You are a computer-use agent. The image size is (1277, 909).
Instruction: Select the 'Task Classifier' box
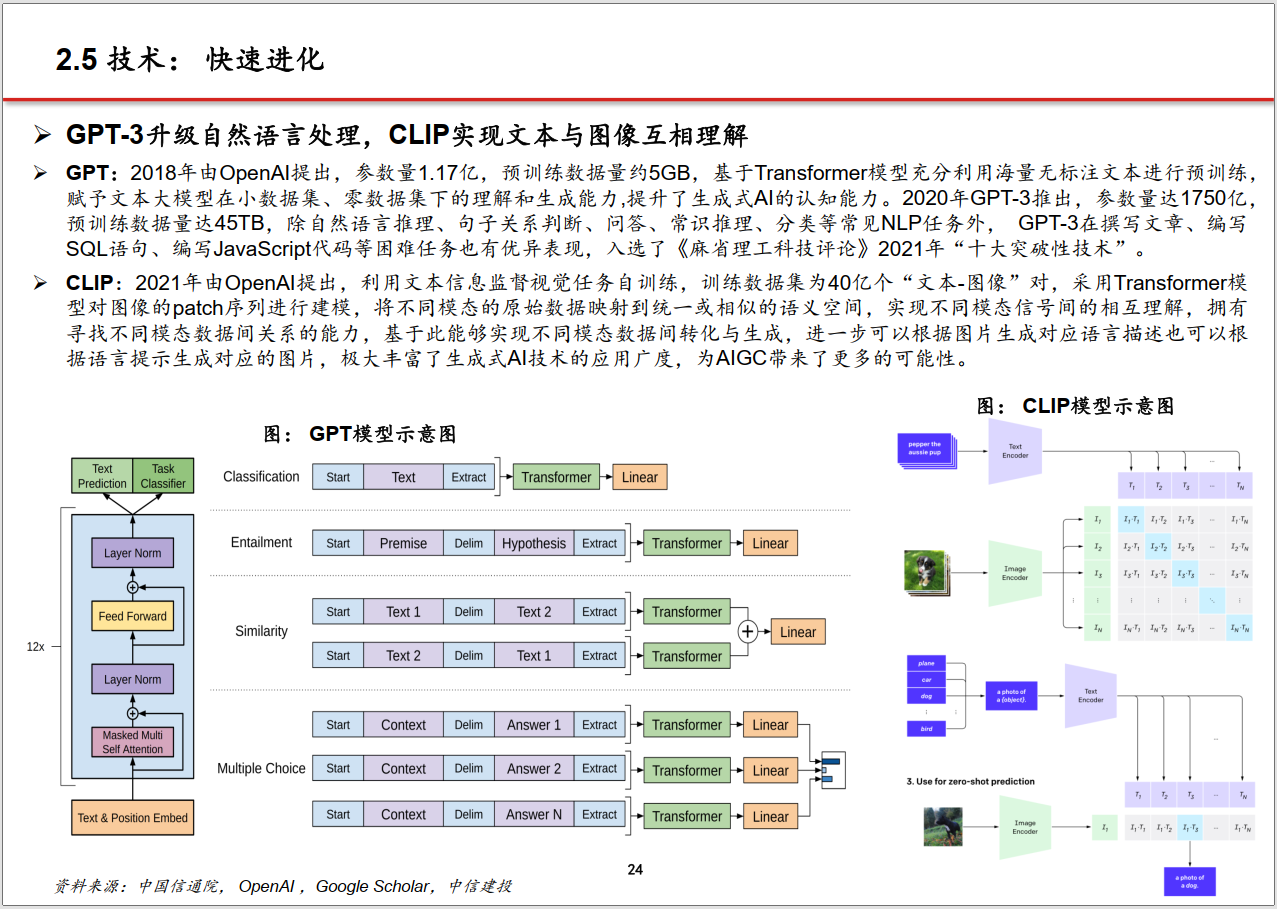tap(163, 476)
